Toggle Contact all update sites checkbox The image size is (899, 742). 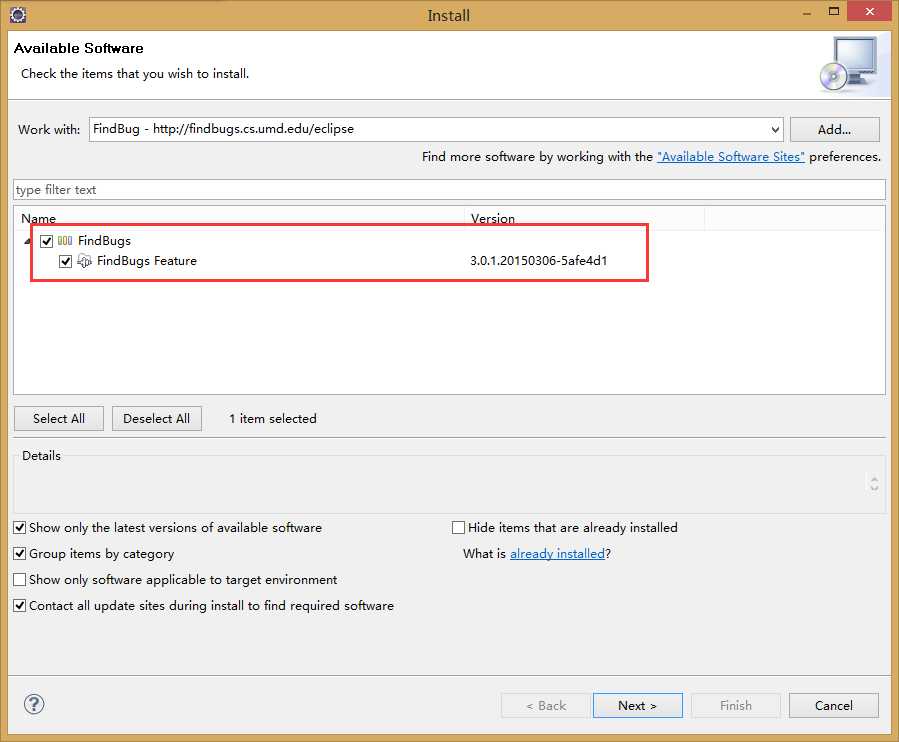coord(19,606)
